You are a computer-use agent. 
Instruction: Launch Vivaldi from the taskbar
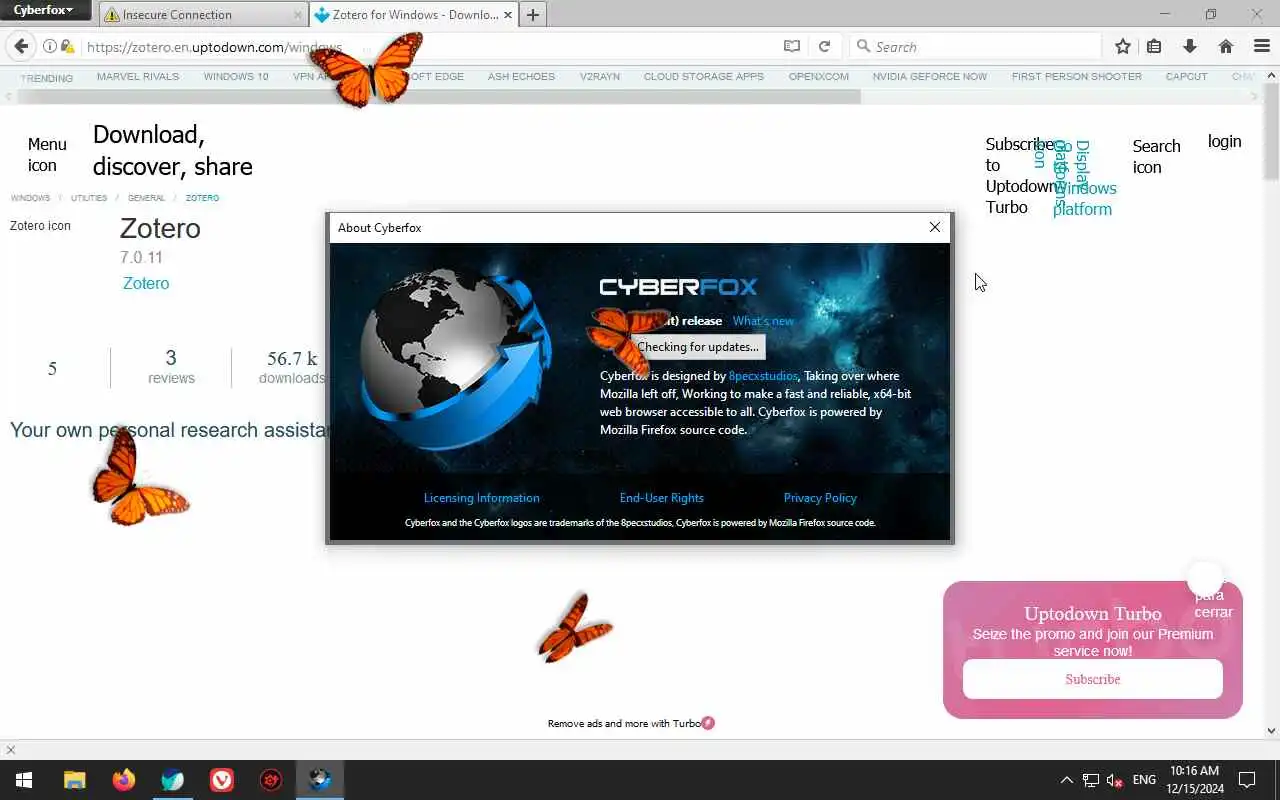[x=222, y=780]
